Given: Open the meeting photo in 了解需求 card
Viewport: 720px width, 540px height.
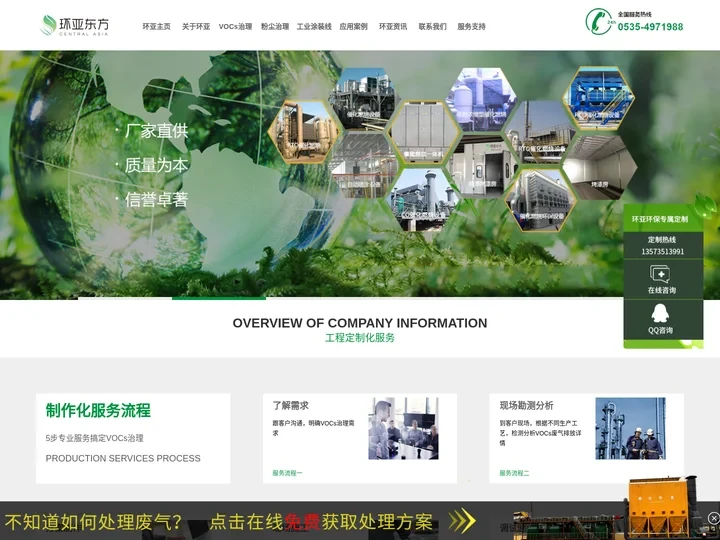Looking at the screenshot, I should pyautogui.click(x=403, y=428).
